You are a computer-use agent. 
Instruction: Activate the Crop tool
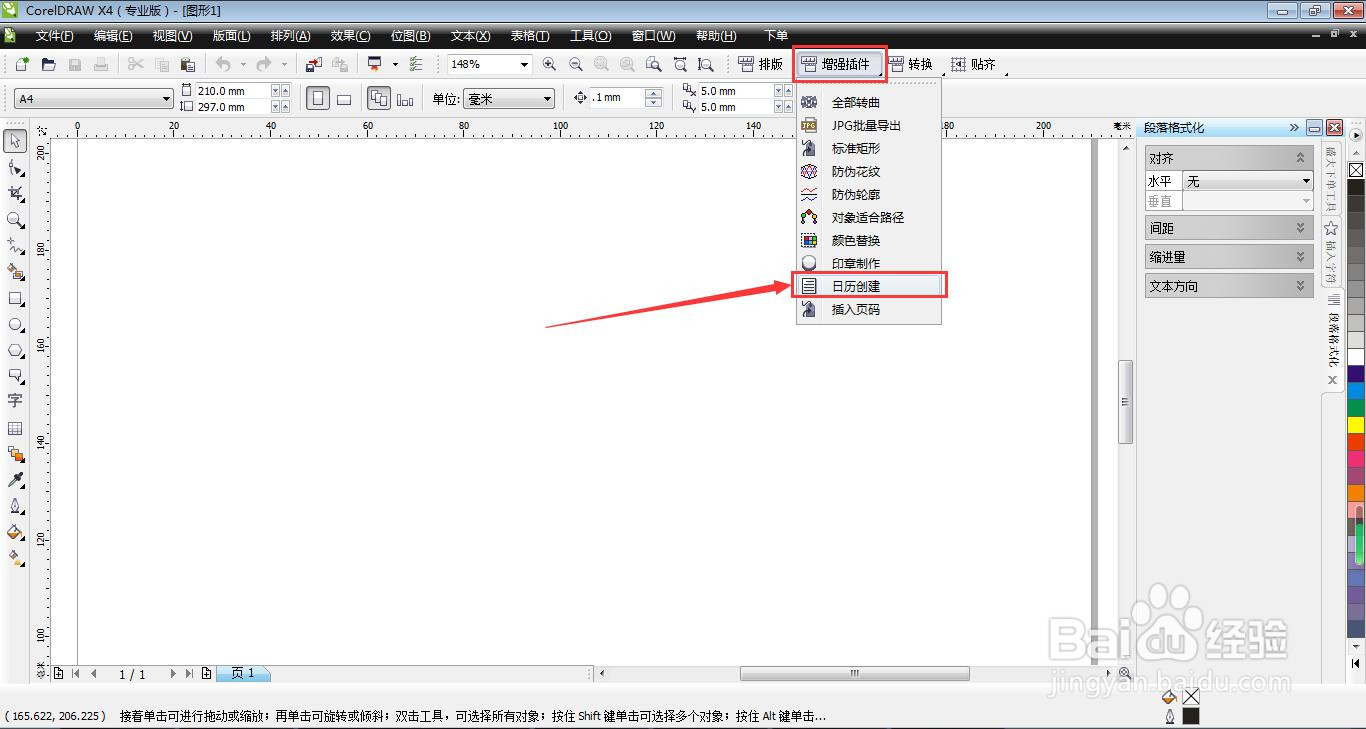(x=15, y=194)
